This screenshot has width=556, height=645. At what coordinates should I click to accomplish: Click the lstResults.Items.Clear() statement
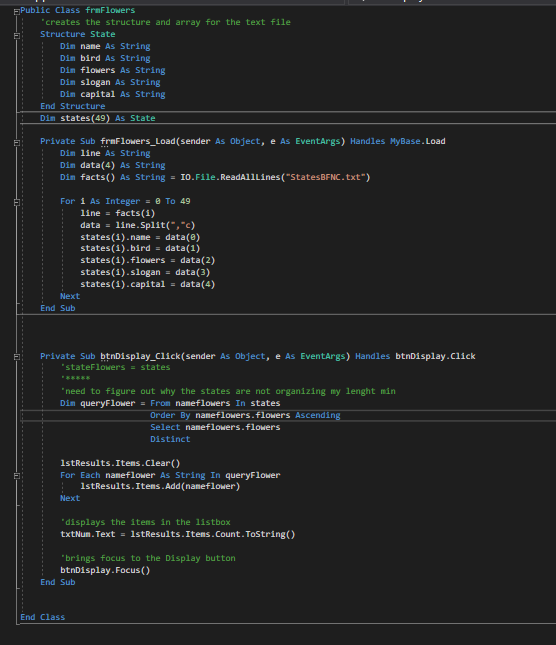(x=120, y=463)
